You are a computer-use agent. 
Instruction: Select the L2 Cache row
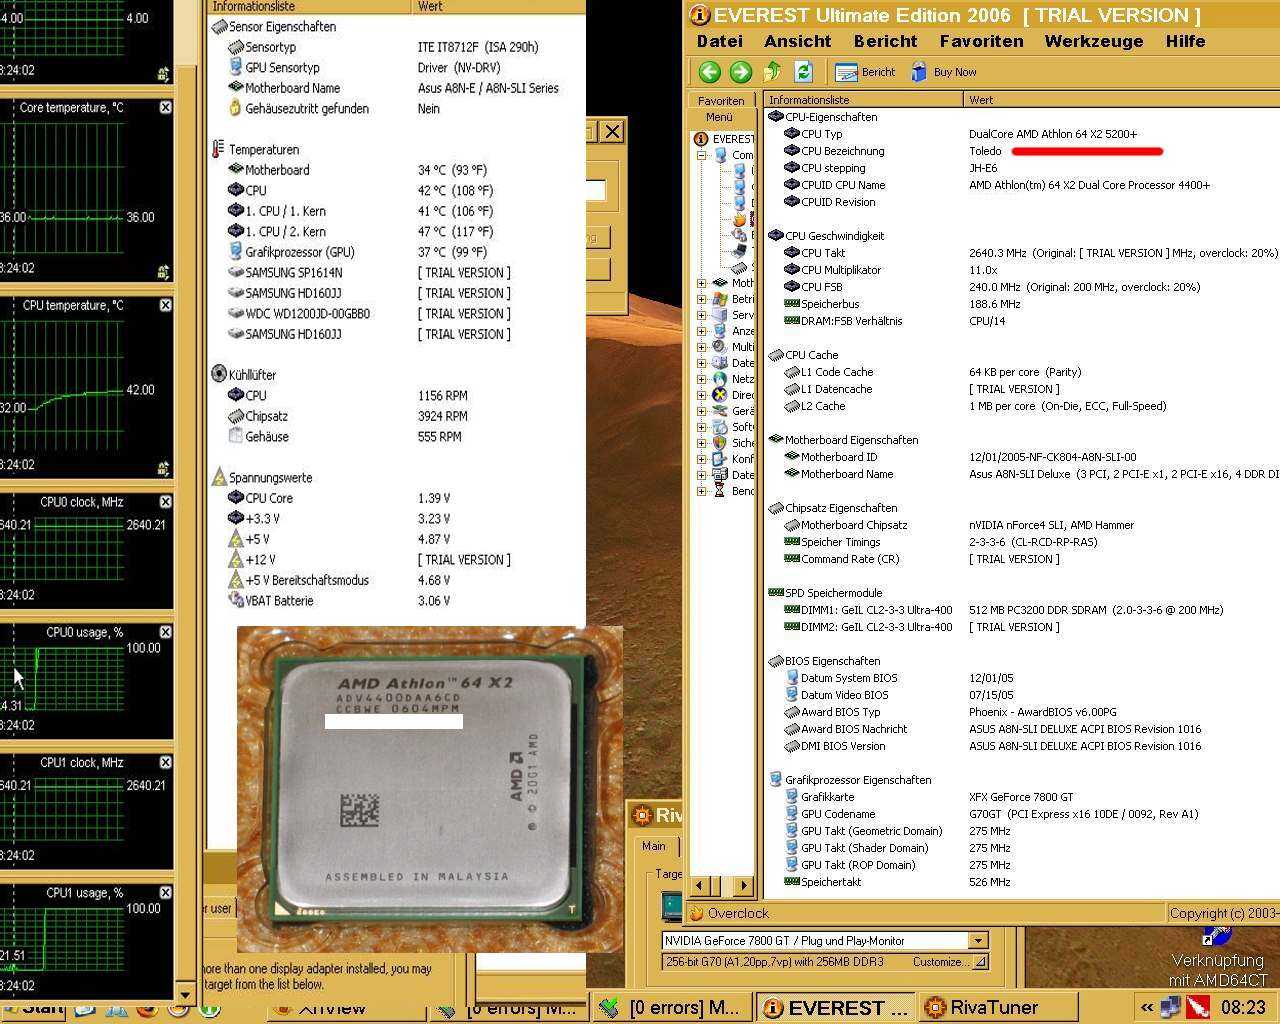[1022, 406]
